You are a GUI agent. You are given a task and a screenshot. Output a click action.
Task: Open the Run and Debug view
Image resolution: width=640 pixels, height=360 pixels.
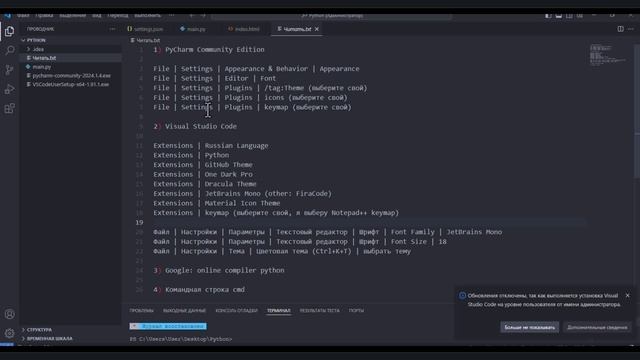(x=9, y=89)
